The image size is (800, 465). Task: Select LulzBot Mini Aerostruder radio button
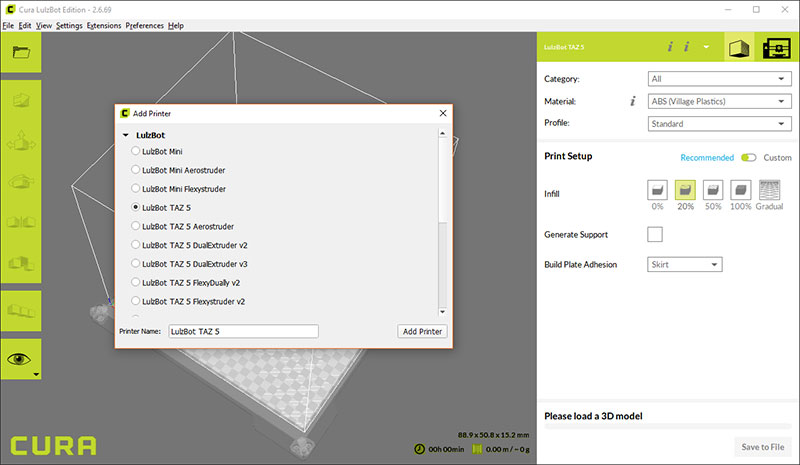pos(135,169)
